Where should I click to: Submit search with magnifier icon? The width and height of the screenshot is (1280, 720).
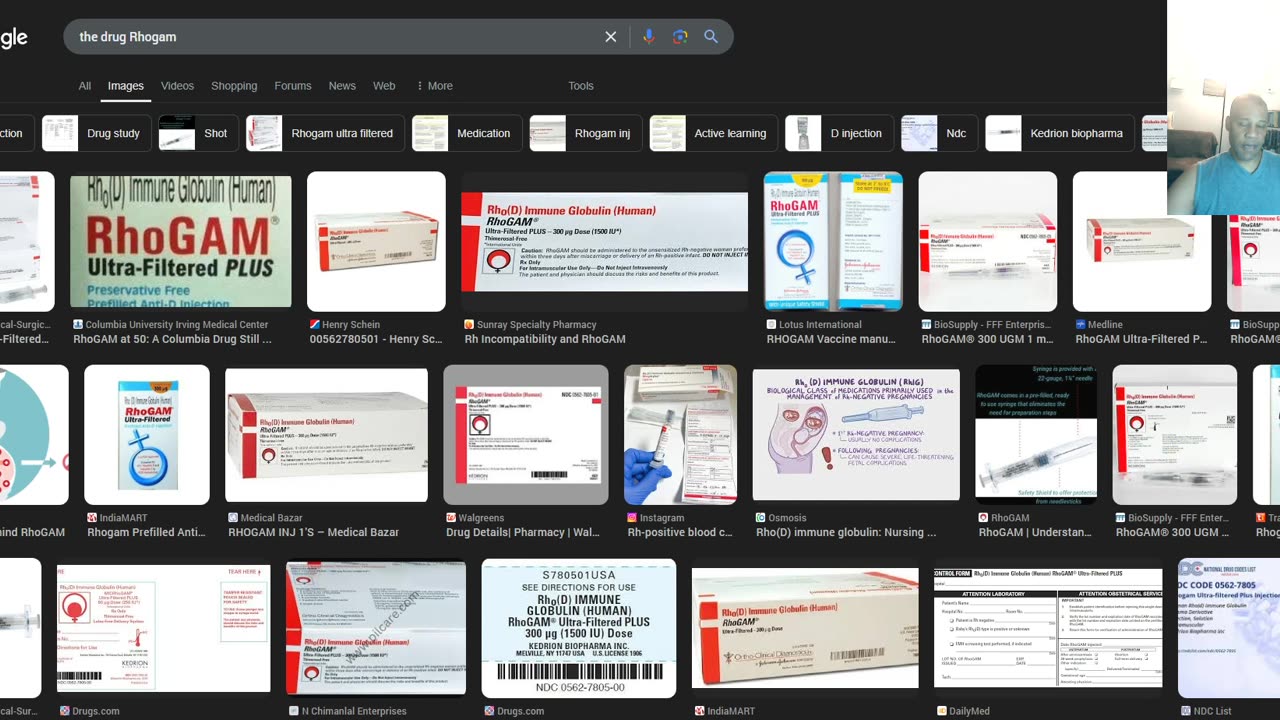pos(711,37)
